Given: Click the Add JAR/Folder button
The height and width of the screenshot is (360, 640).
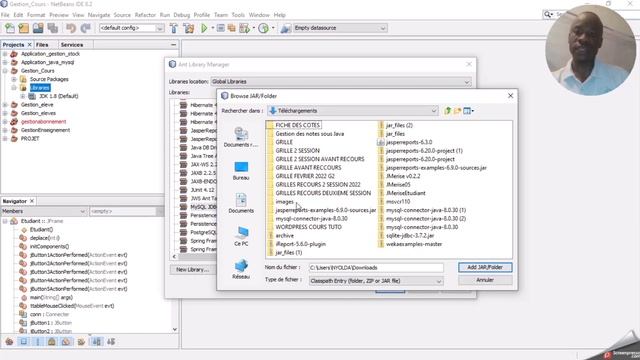Looking at the screenshot, I should tap(485, 267).
